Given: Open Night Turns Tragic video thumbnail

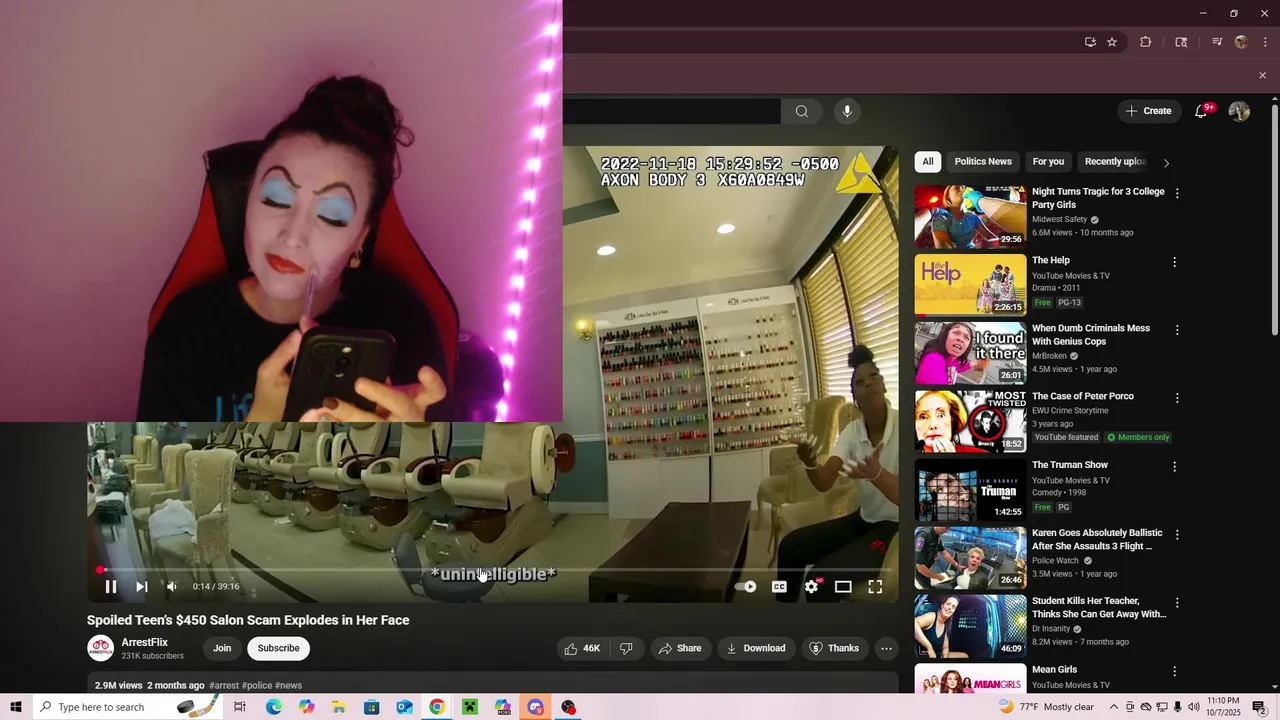Looking at the screenshot, I should point(970,216).
